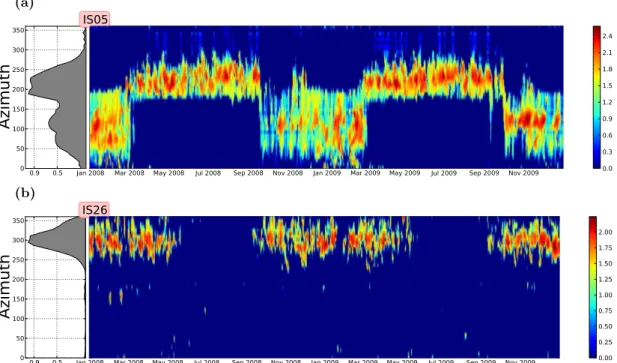Click the IS05 station label
This screenshot has height=363, width=617.
click(x=94, y=19)
